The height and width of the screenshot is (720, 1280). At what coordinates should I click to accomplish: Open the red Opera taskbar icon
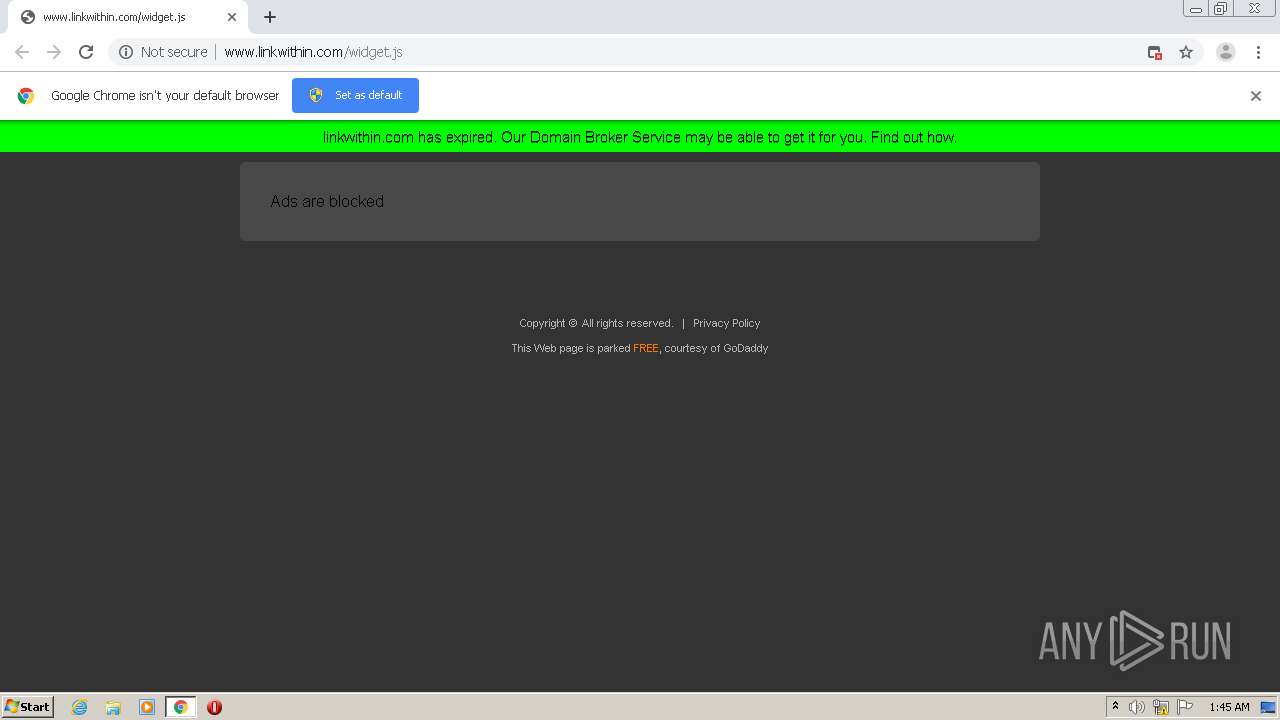(x=214, y=707)
